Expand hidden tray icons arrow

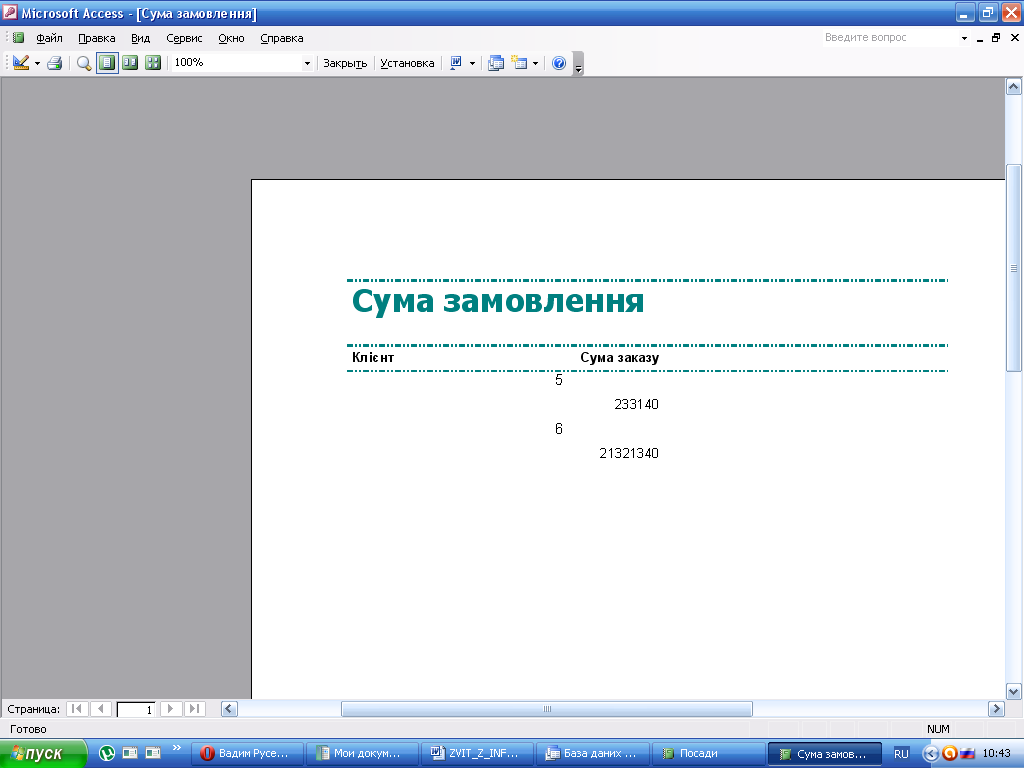tap(931, 754)
